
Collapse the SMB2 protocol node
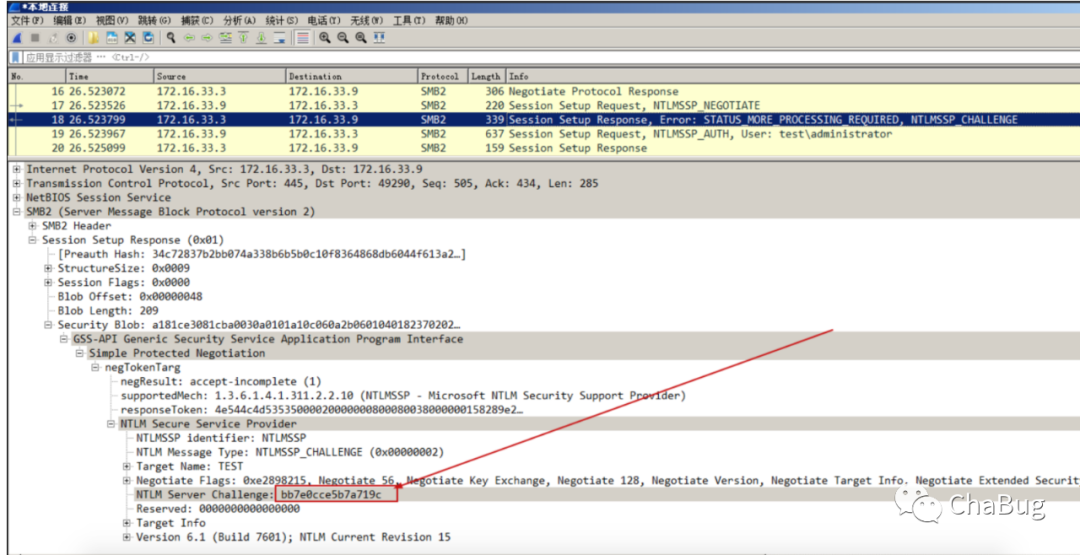coord(17,212)
